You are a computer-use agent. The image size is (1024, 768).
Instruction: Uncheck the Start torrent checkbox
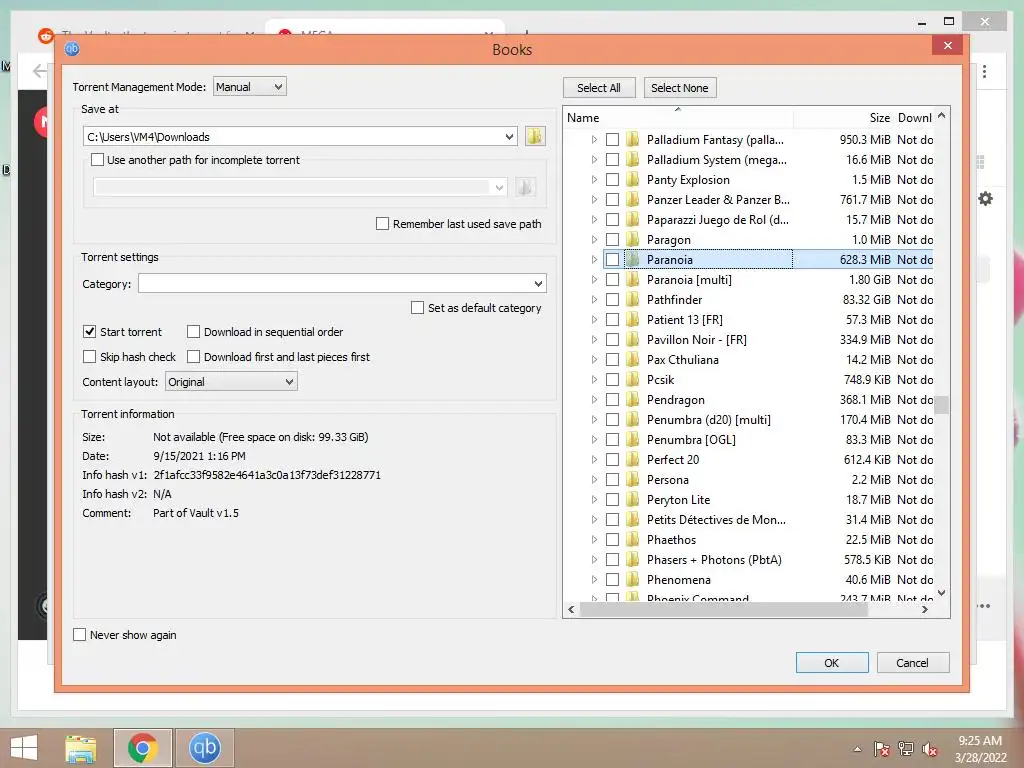click(x=89, y=332)
